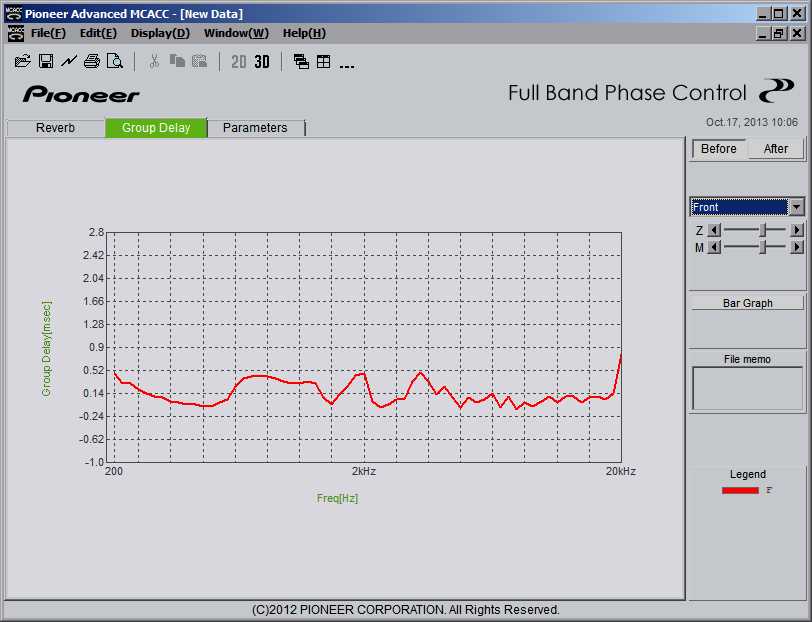Minimize the inner New Data document window
The height and width of the screenshot is (622, 812).
coord(762,34)
